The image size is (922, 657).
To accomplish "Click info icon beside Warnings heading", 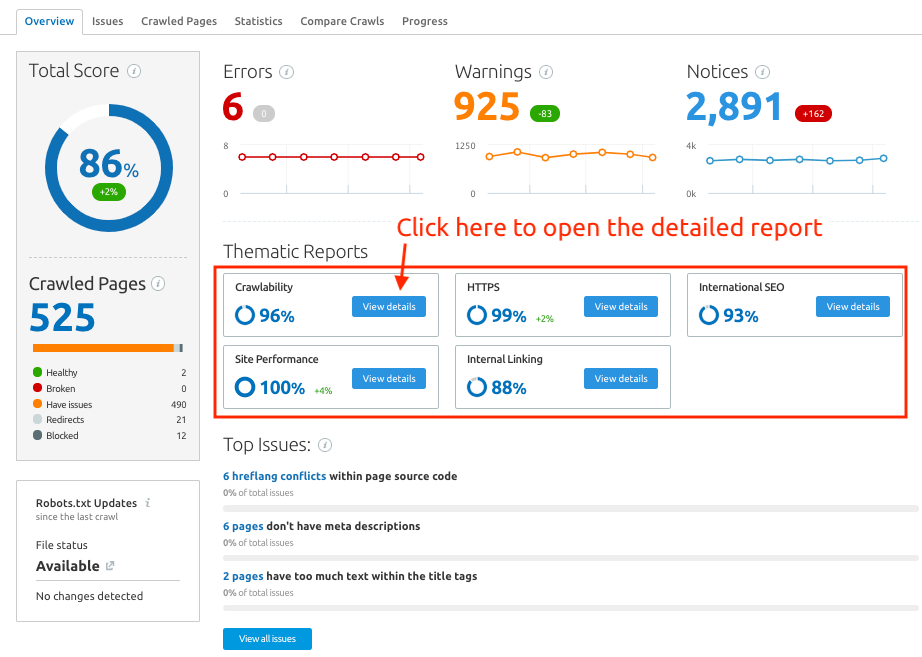I will coord(546,72).
